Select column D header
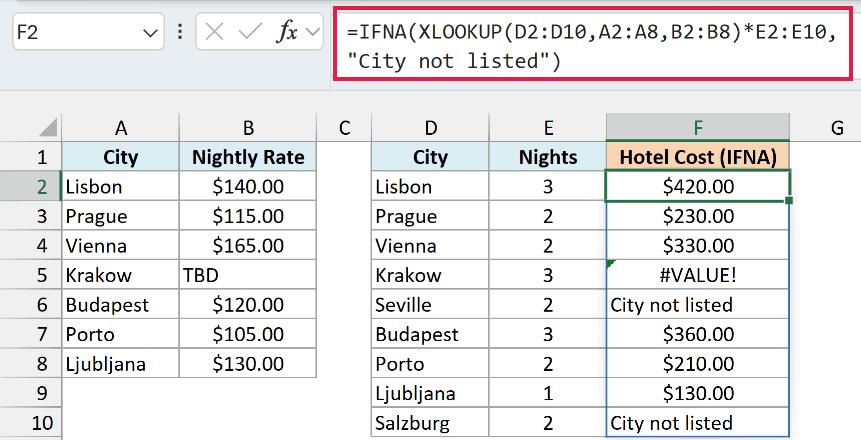 [430, 127]
